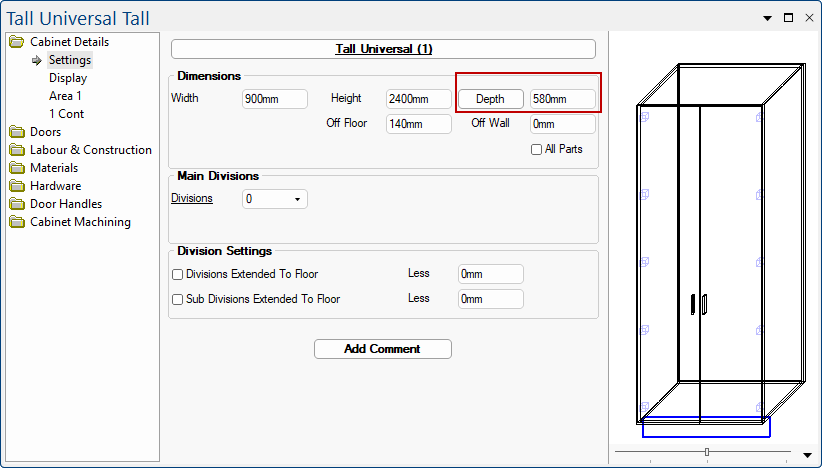Click the Door Handles folder icon

pyautogui.click(x=16, y=204)
